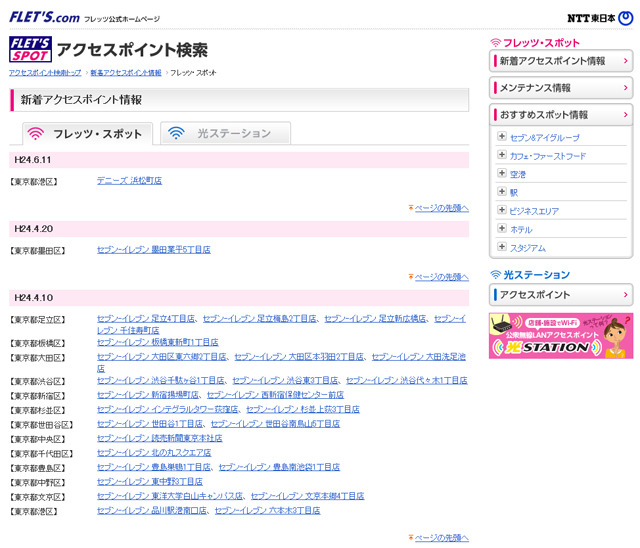The height and width of the screenshot is (548, 640).
Task: Open the 新着アクセスポイント情報 breadcrumb link
Action: (x=126, y=73)
